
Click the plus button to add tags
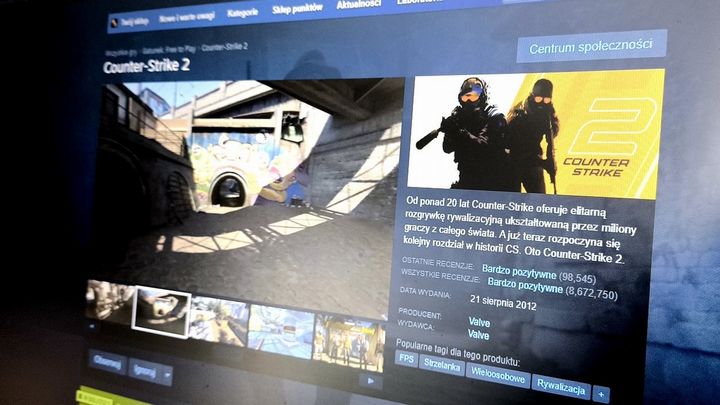point(601,394)
